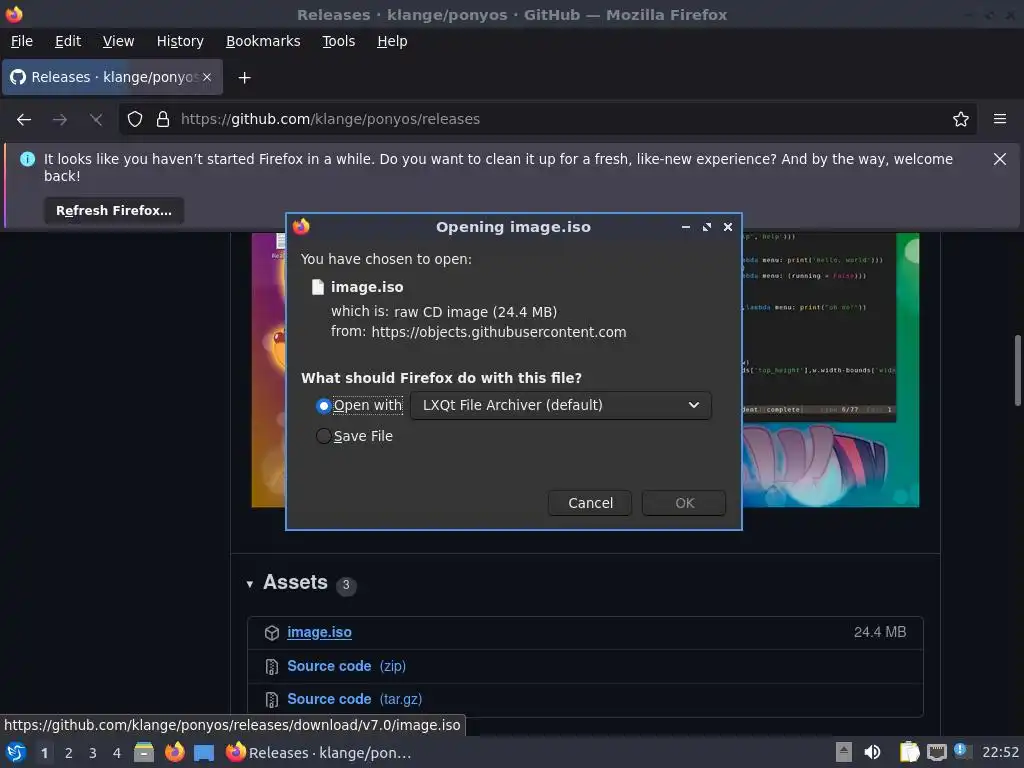
Task: Click the image.iso download link
Action: click(319, 632)
